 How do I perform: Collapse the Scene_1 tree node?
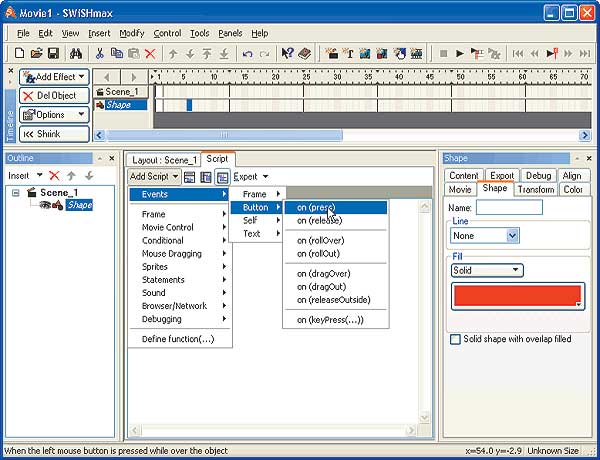16,192
